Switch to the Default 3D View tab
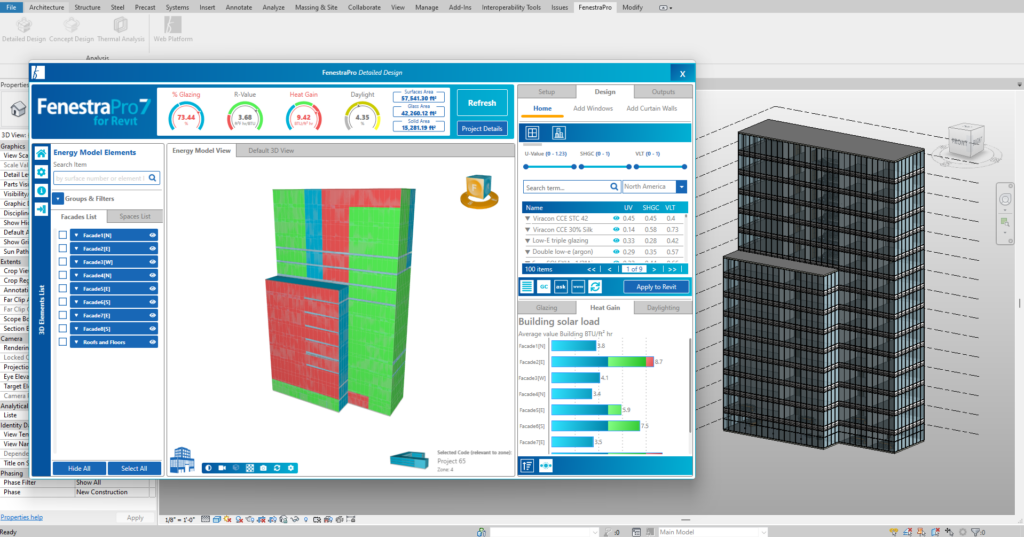The width and height of the screenshot is (1024, 537). (x=271, y=150)
